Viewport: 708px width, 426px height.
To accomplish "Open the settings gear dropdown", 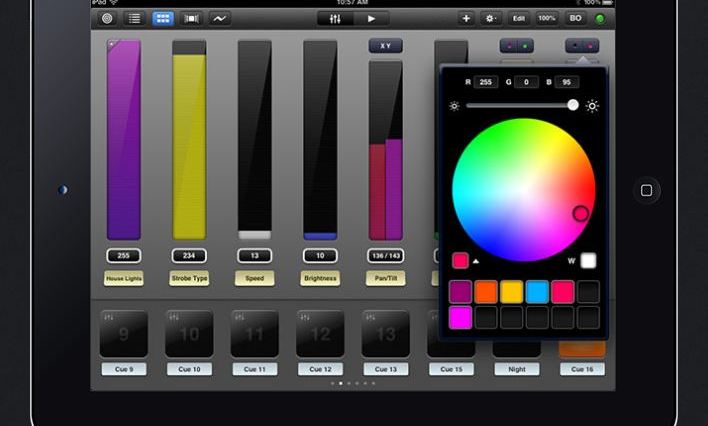I will pyautogui.click(x=491, y=18).
